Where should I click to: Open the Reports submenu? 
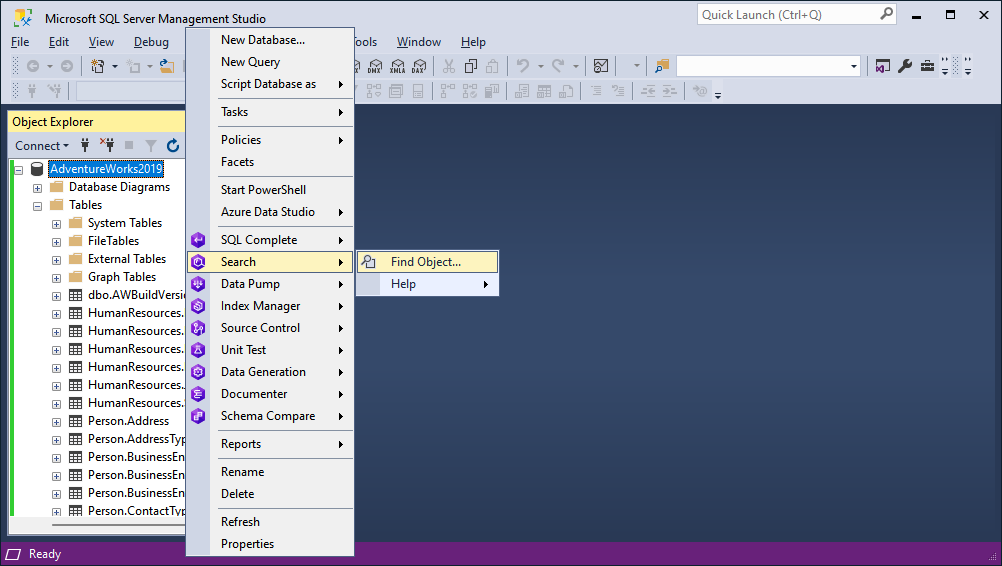coord(270,444)
